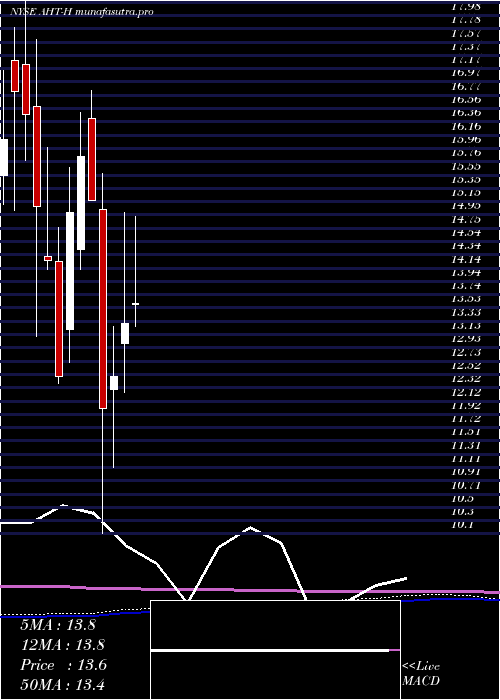The height and width of the screenshot is (700, 500).
Task: Click the 14.14 axis value
Action: 466,259
